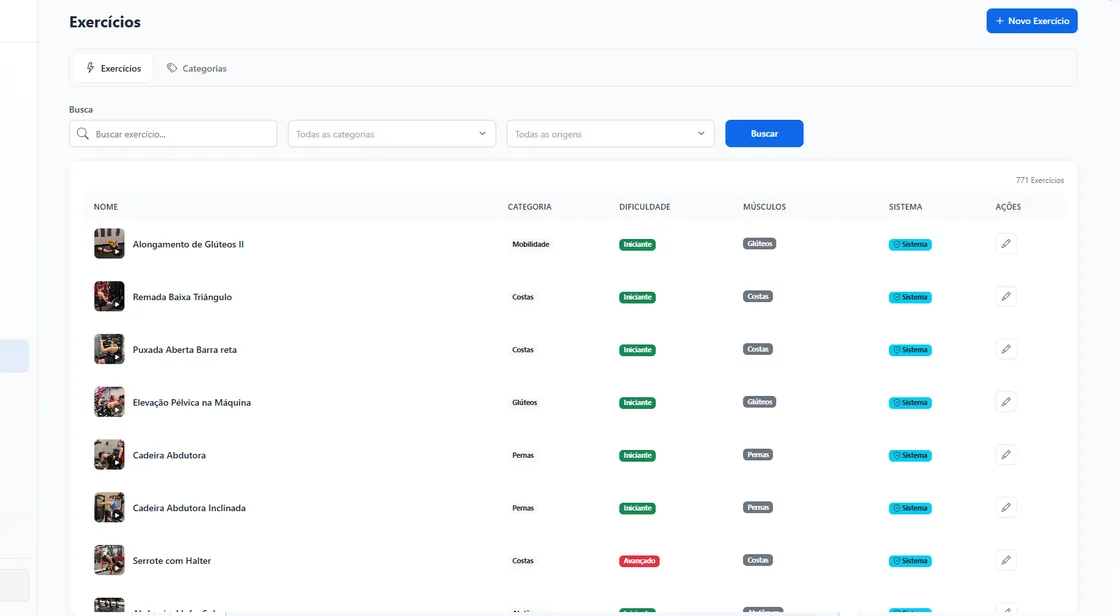Screen dimensions: 1120x616
Task: Edit the Cadeira Abdutora Inclinada exercise
Action: coord(1006,508)
